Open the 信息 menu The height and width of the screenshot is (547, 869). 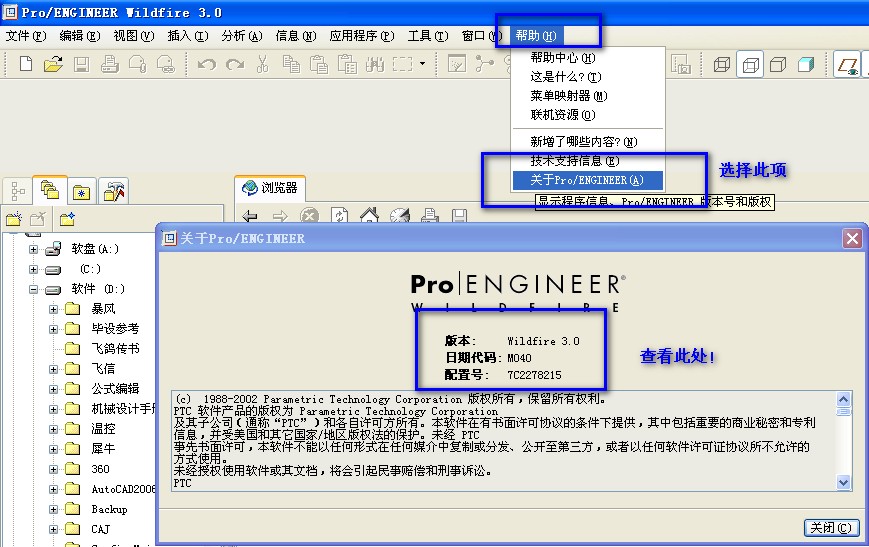coord(296,36)
